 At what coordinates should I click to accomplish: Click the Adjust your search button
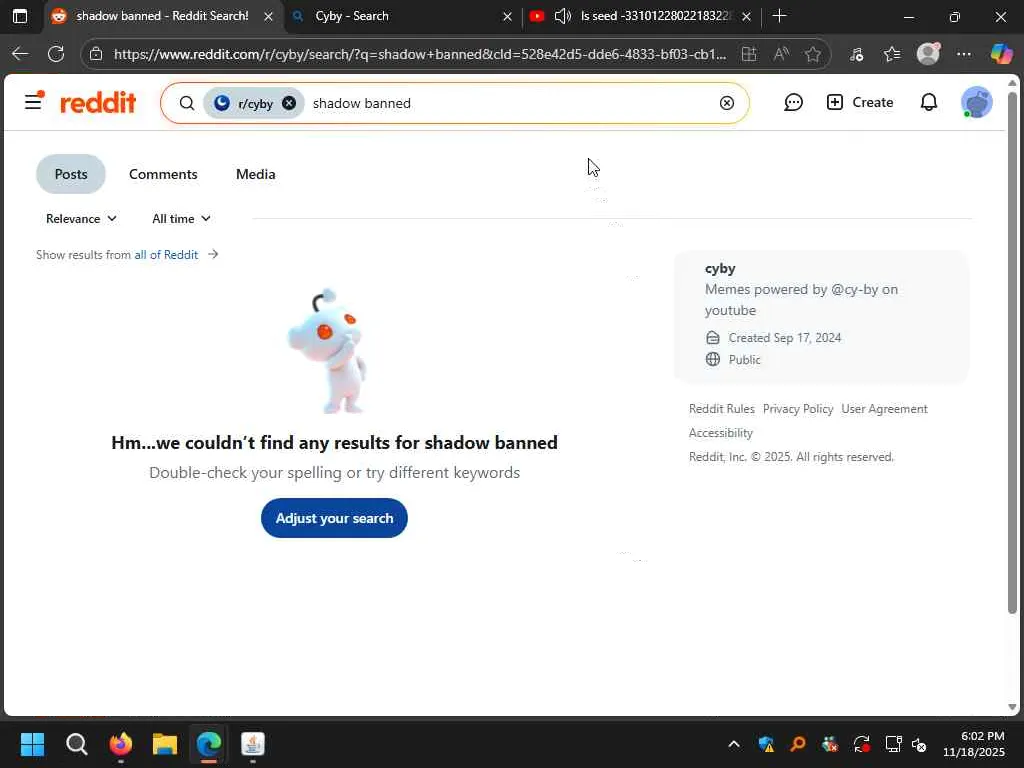point(334,518)
